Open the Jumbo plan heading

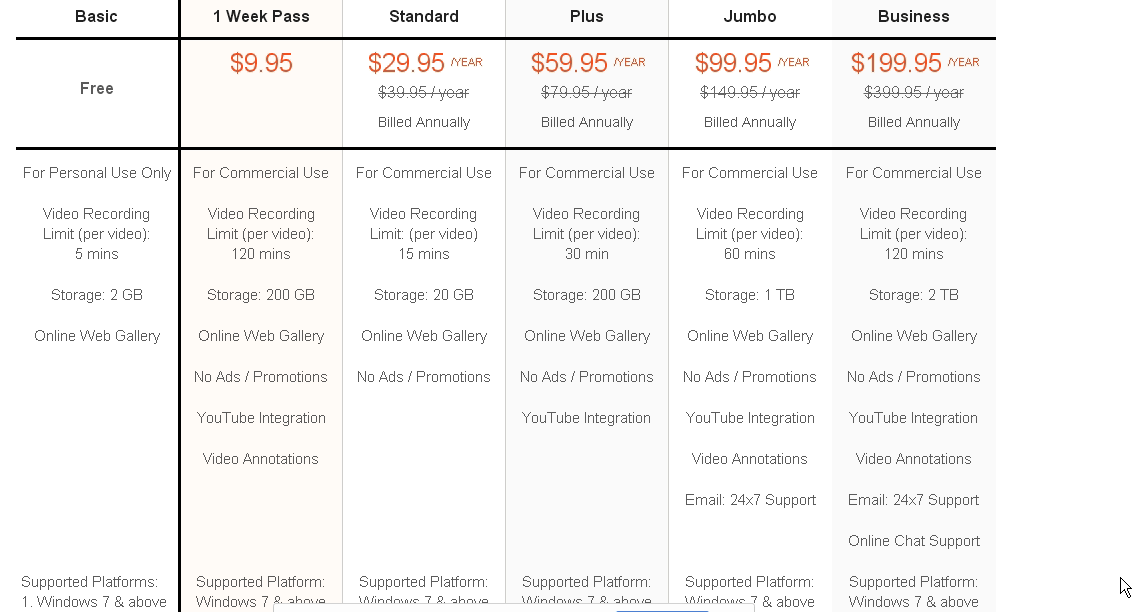tap(750, 17)
